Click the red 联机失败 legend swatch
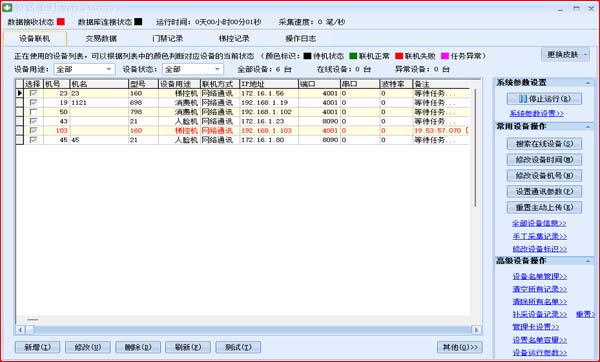600x362 pixels. (399, 56)
